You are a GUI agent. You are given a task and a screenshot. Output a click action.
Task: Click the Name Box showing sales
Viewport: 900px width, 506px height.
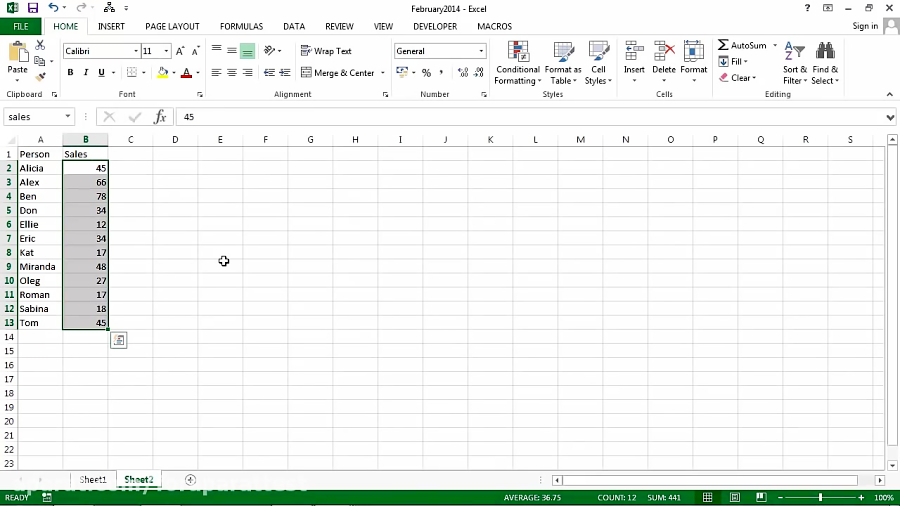click(x=34, y=117)
